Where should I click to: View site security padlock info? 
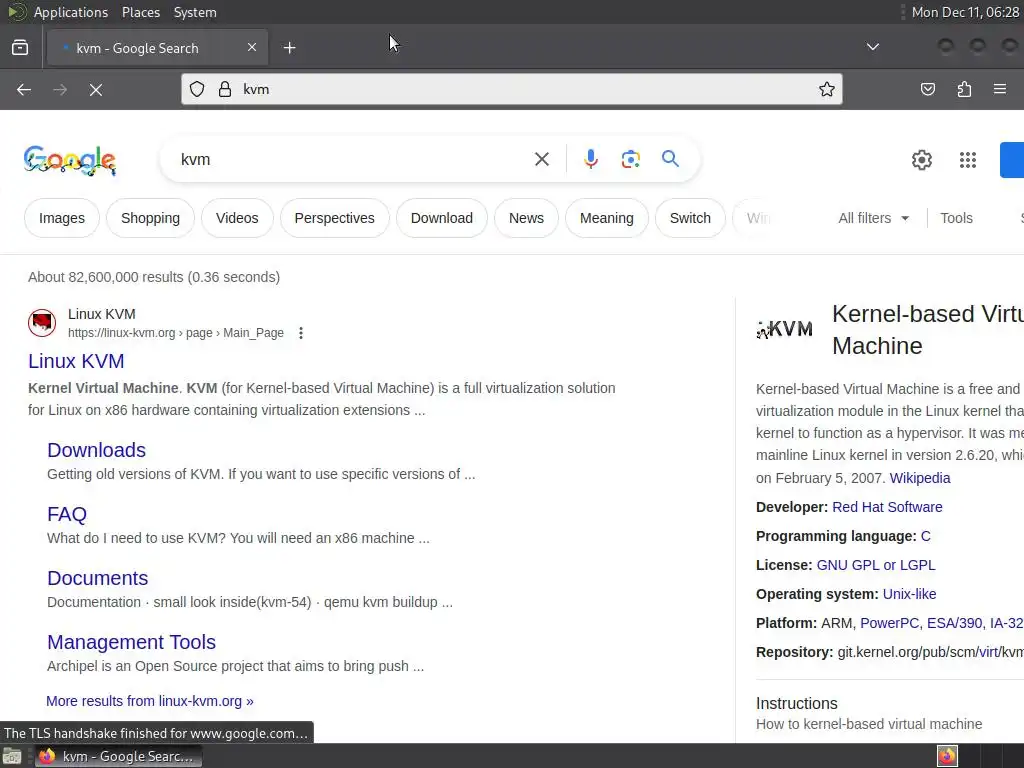pyautogui.click(x=225, y=89)
